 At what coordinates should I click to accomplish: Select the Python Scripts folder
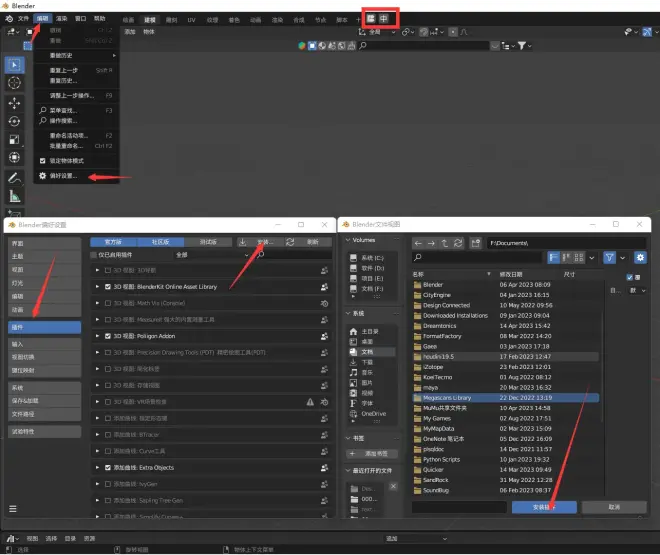pyautogui.click(x=506, y=459)
